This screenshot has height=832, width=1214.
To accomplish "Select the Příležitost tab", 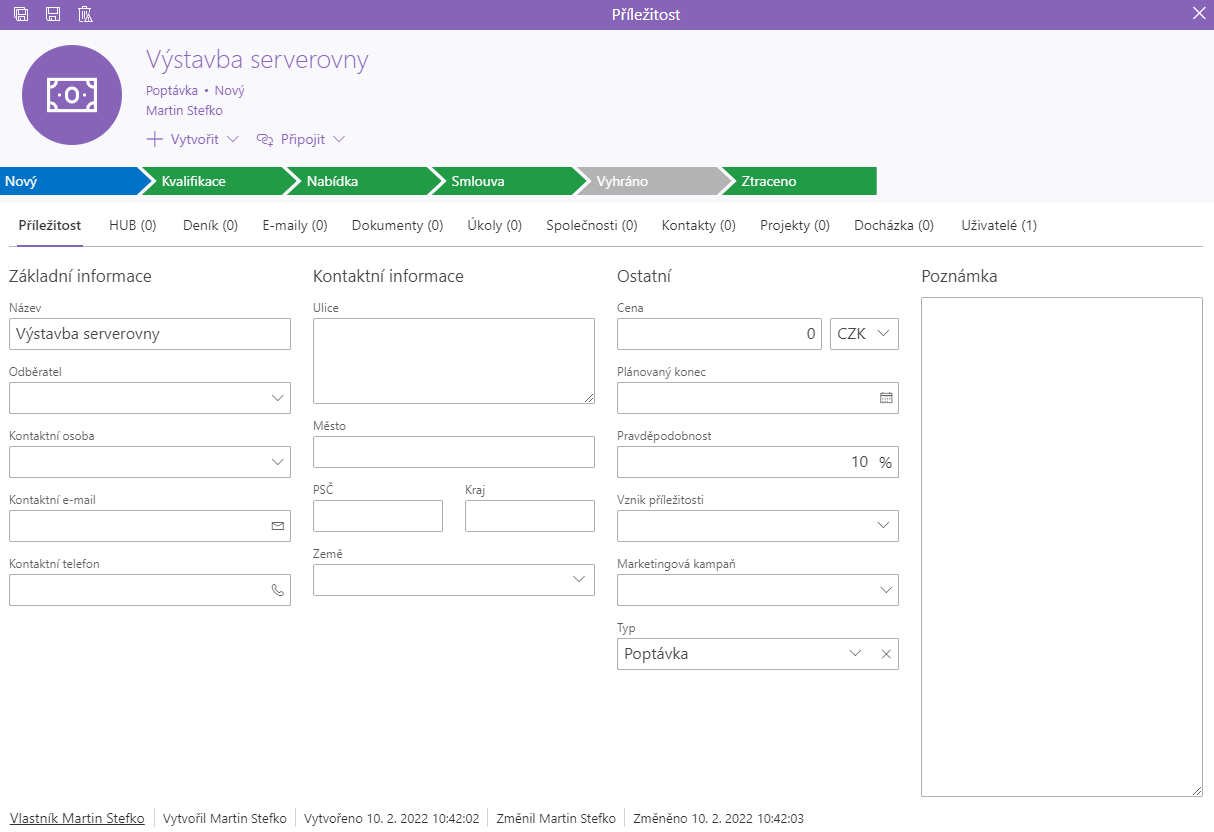I will 50,226.
